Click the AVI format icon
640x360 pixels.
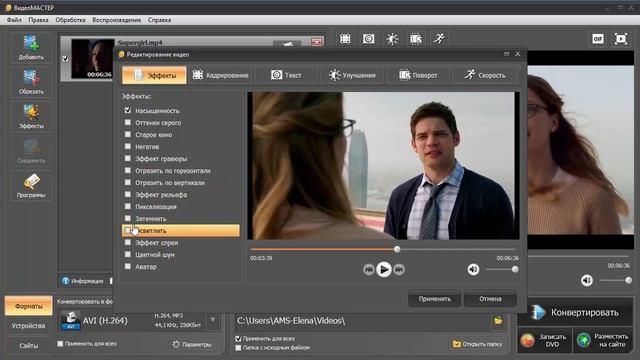click(x=71, y=320)
